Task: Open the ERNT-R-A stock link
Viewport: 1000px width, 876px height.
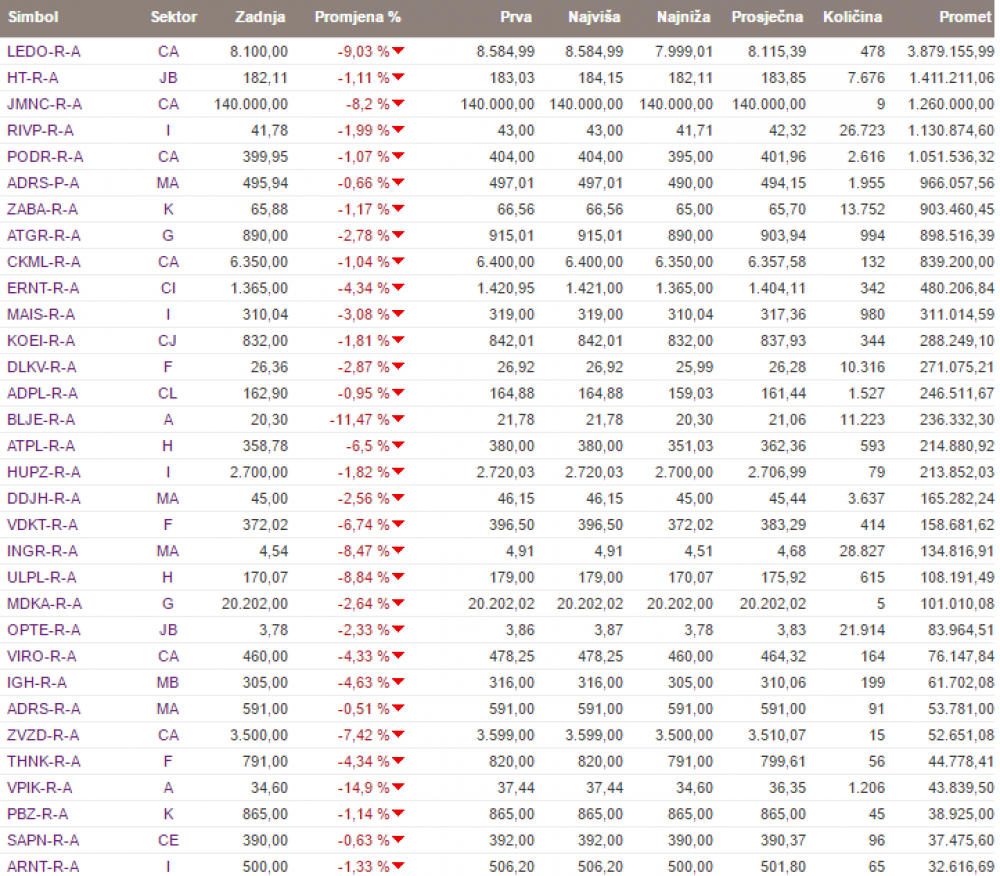Action: point(43,288)
